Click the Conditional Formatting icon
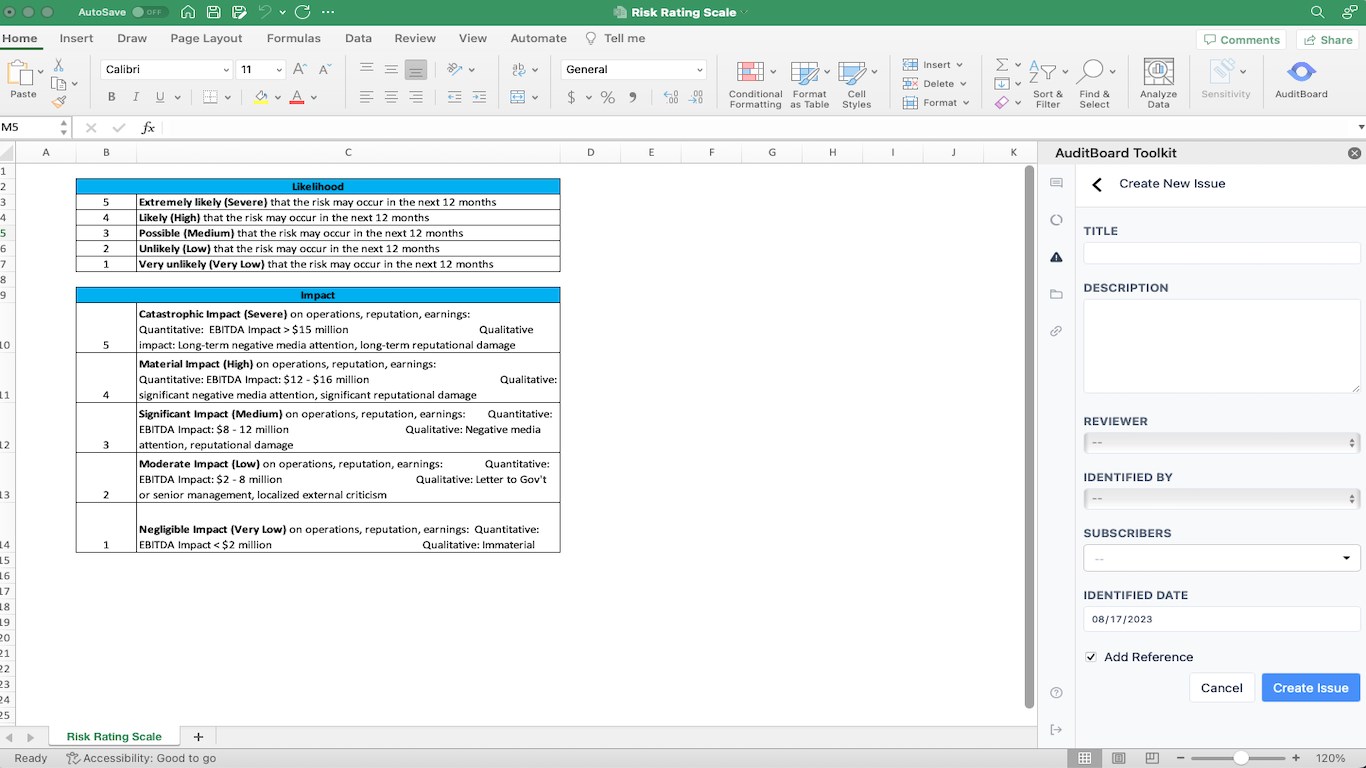 [x=751, y=73]
